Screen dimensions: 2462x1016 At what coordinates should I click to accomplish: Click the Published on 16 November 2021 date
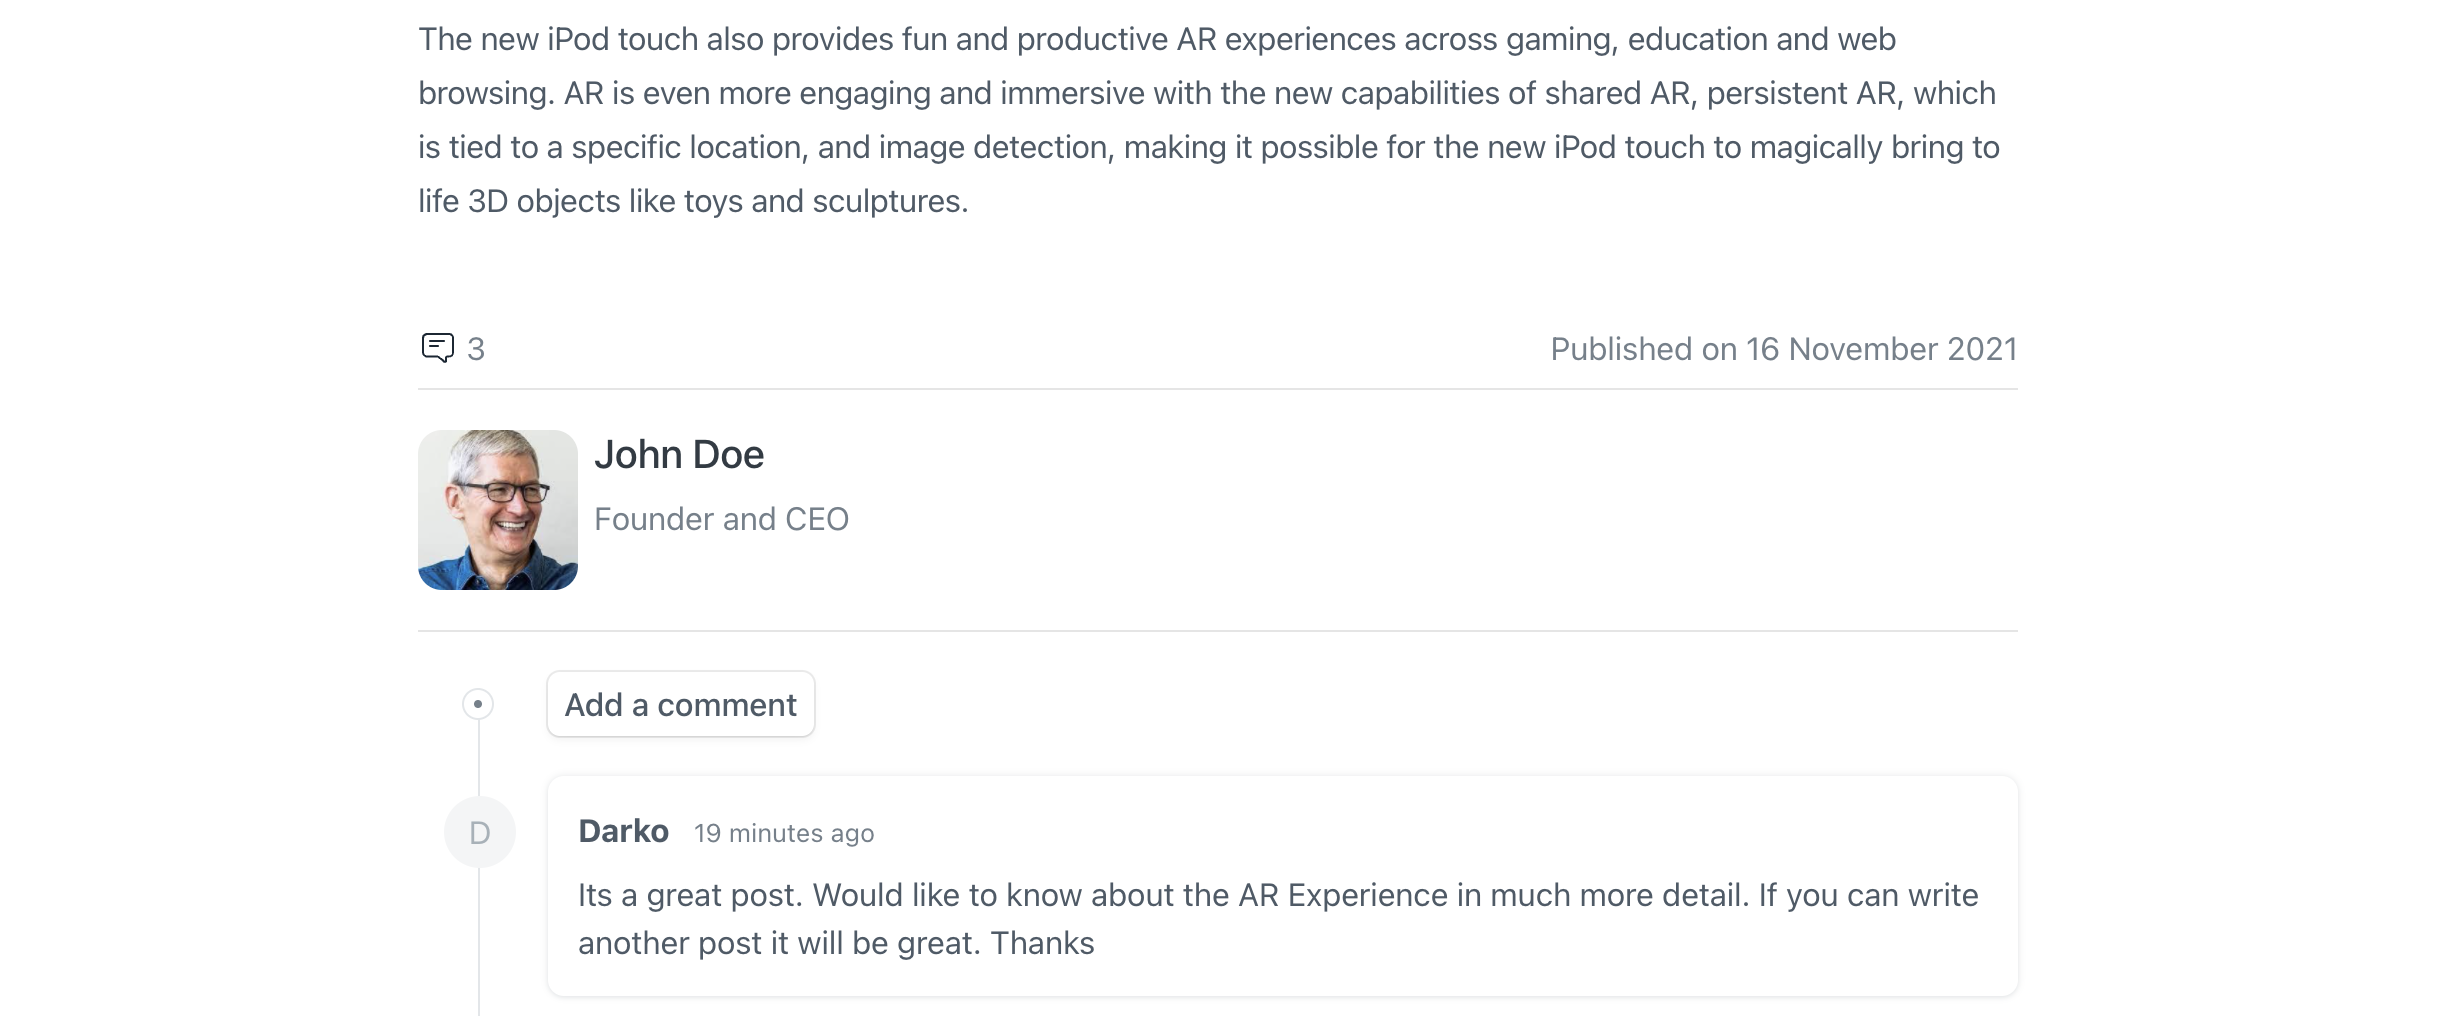(x=1783, y=349)
